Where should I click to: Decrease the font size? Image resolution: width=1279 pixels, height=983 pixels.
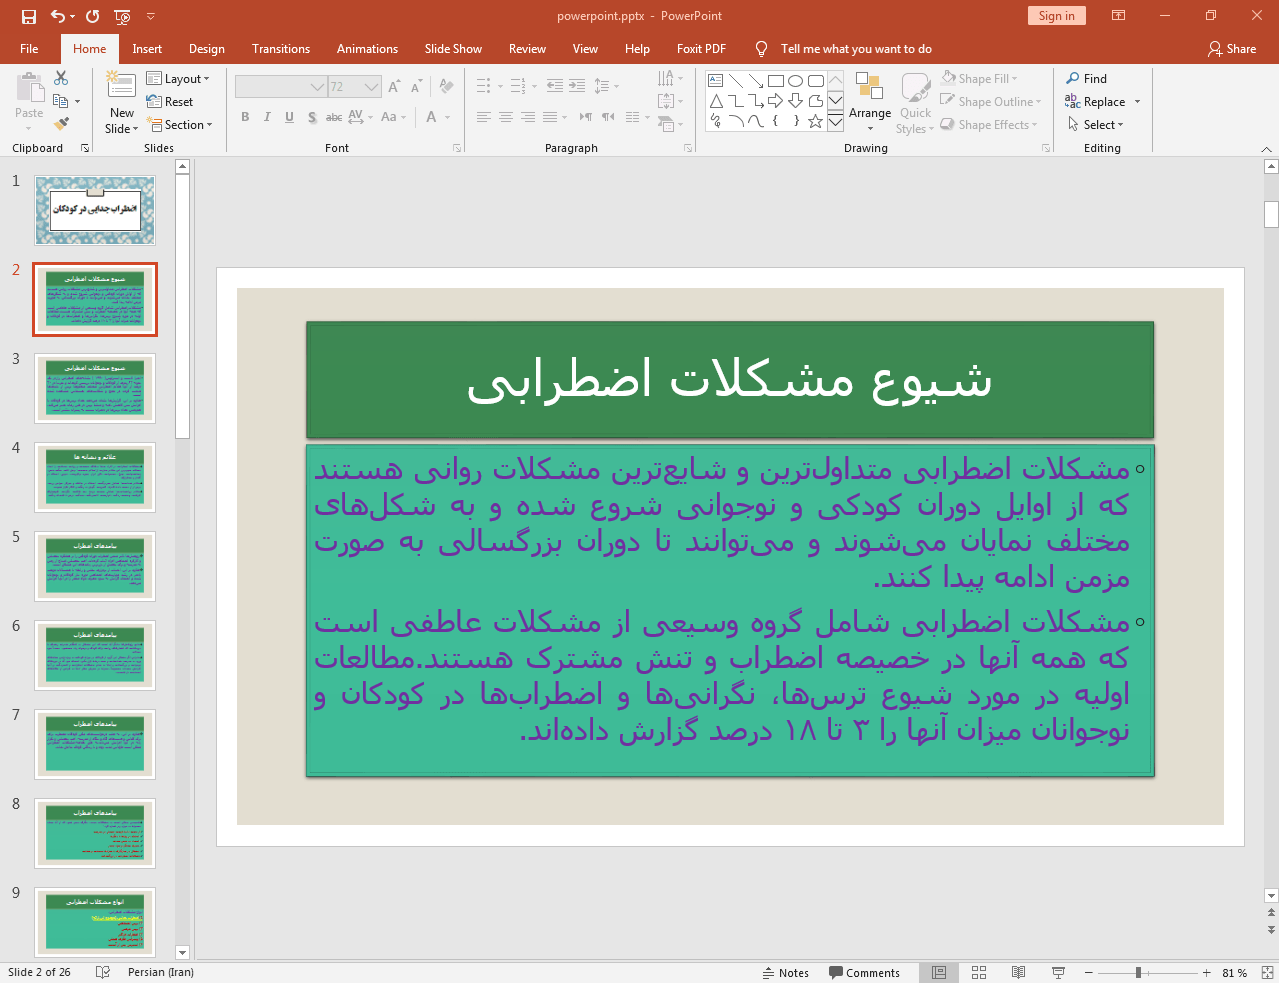pos(416,87)
